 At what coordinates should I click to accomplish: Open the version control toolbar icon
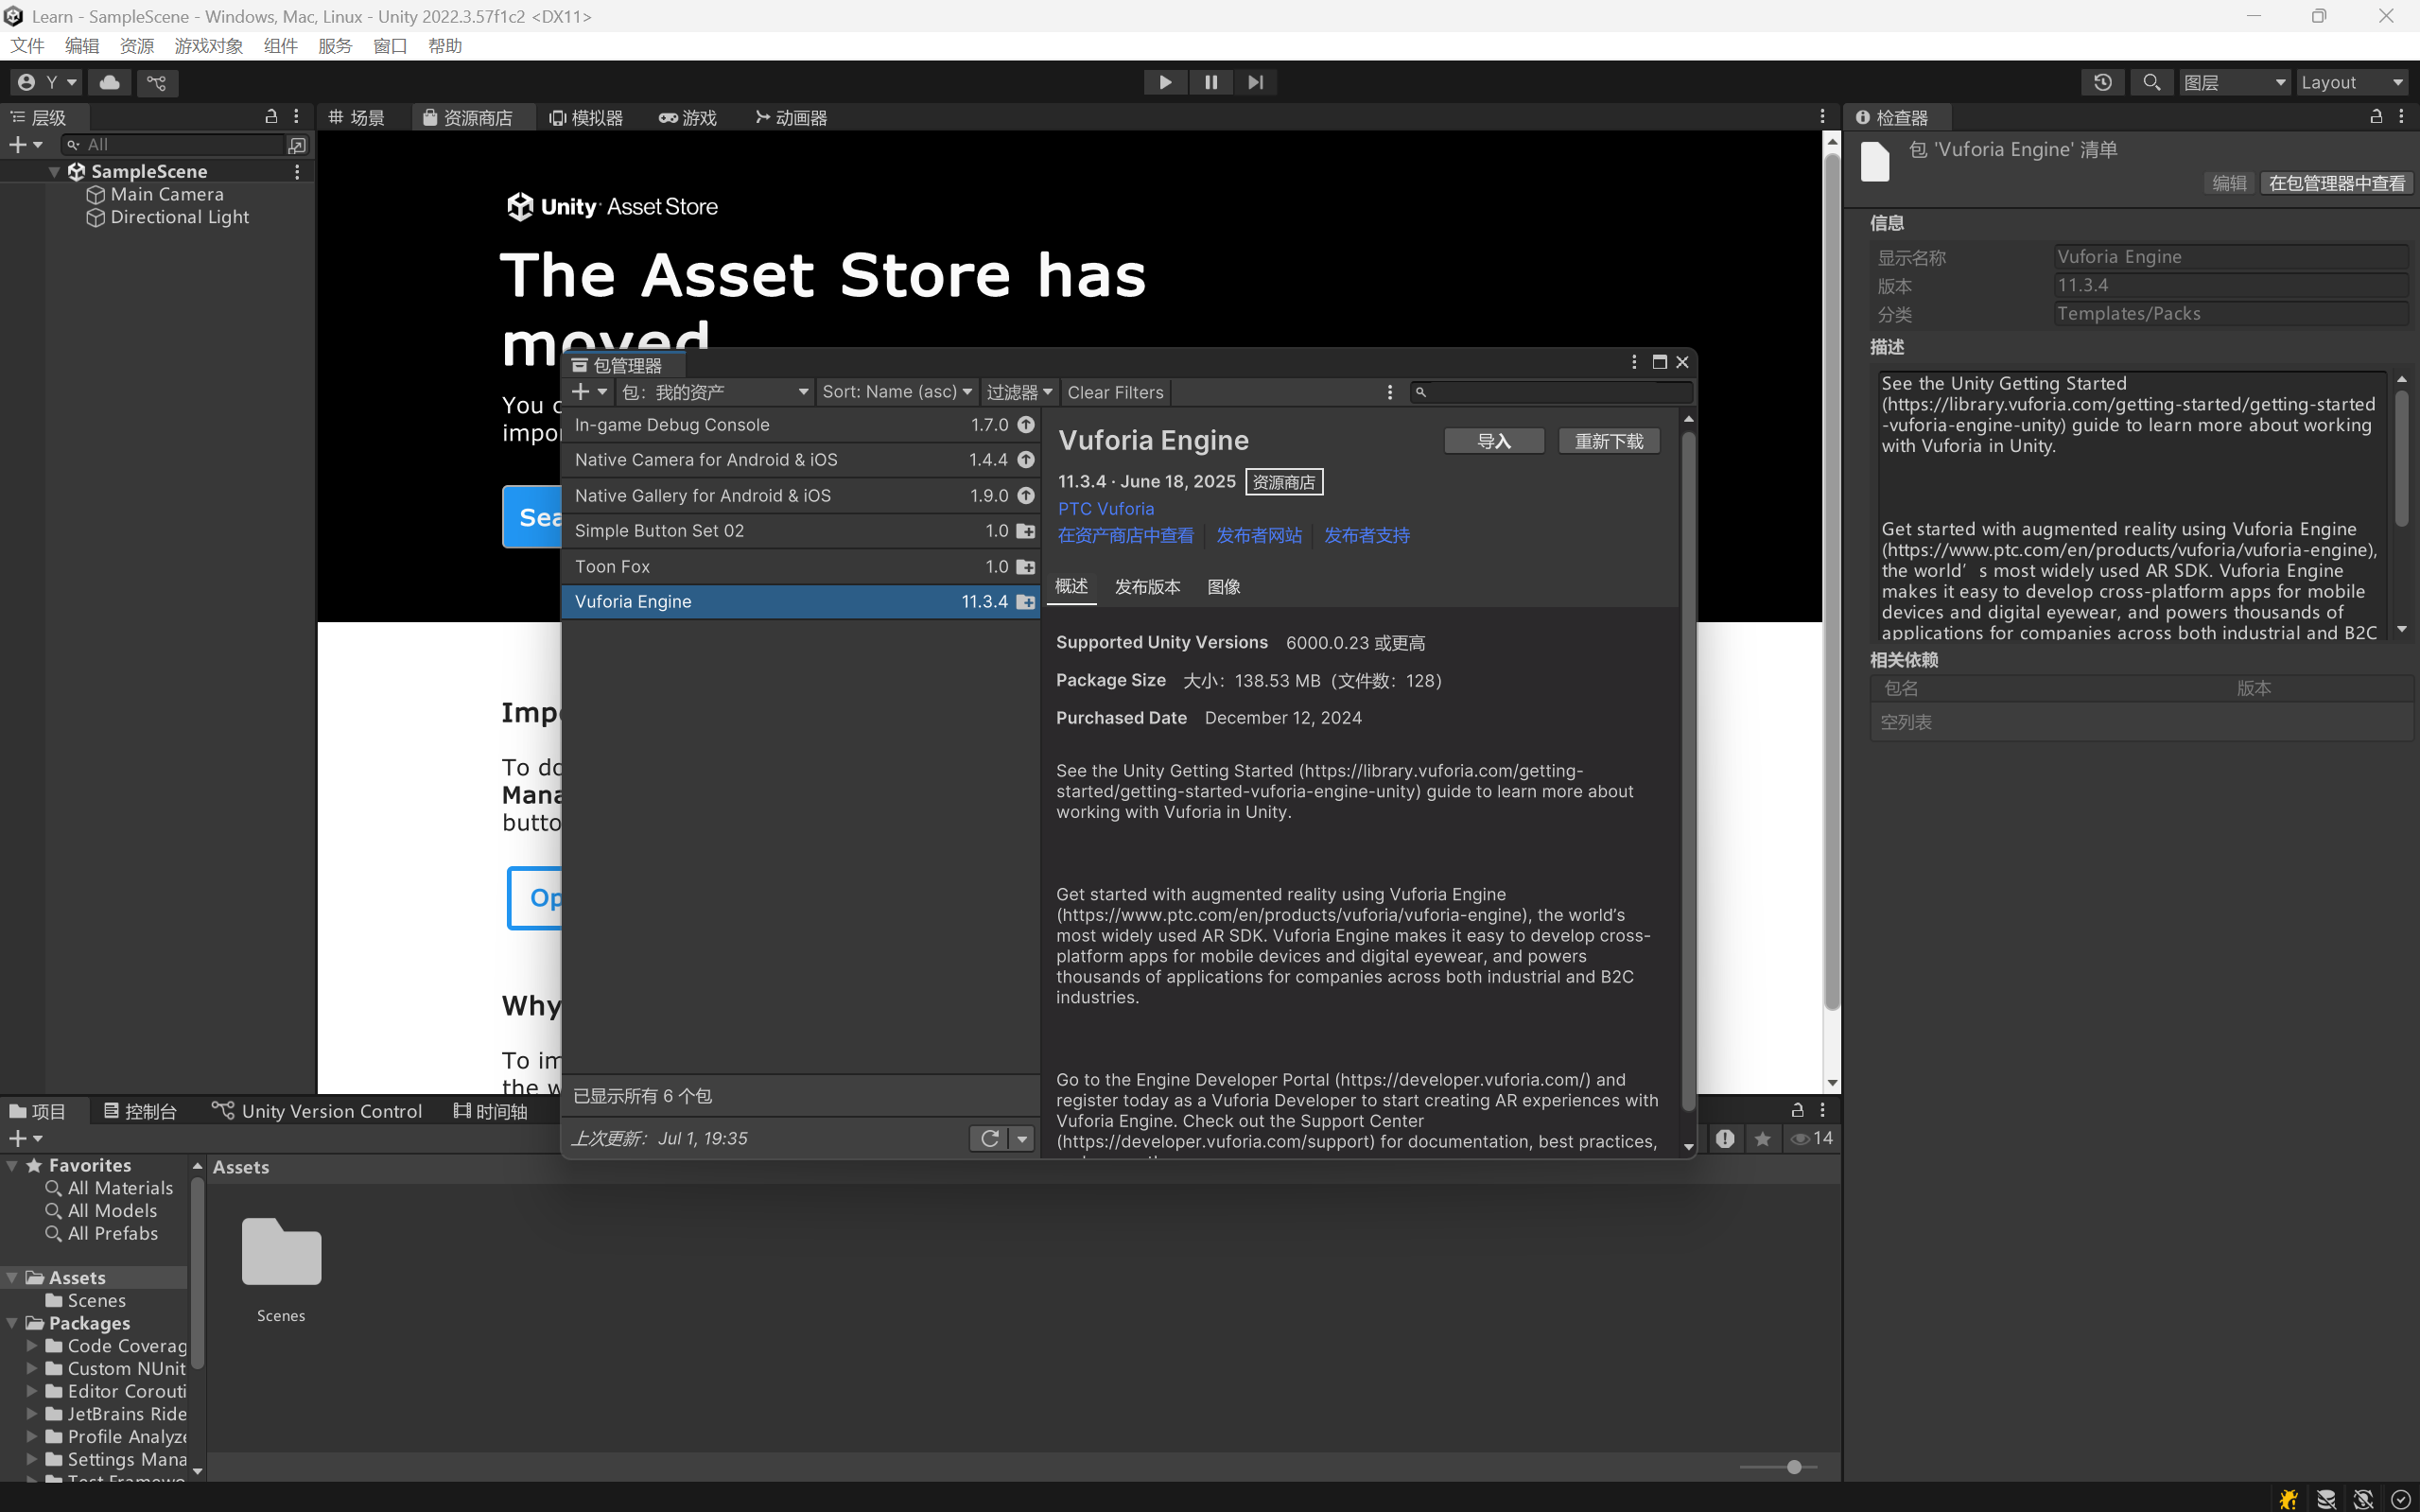[157, 82]
